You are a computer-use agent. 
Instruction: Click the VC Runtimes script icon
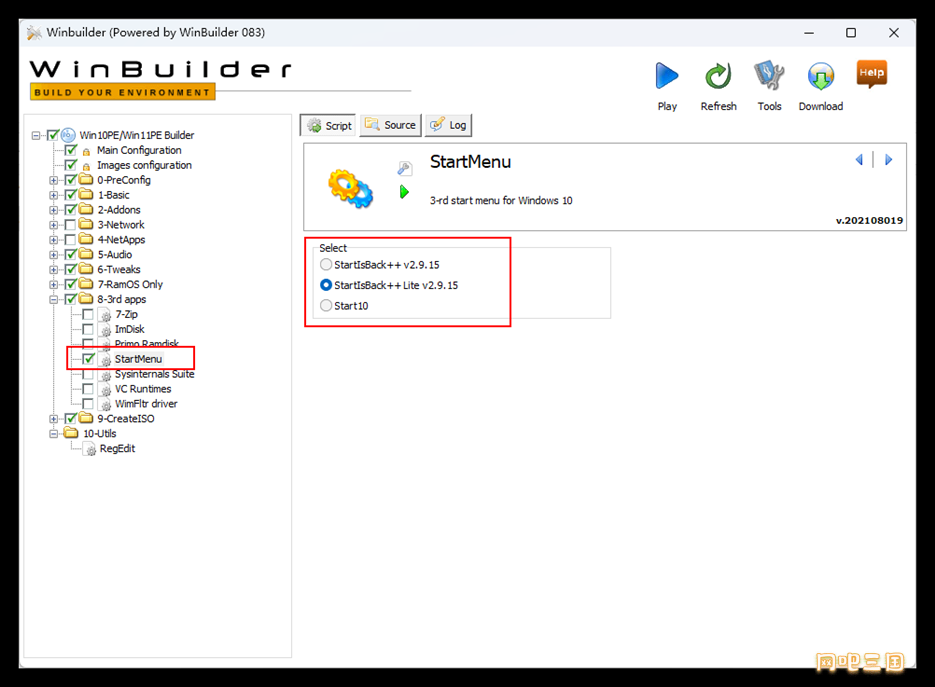click(105, 389)
